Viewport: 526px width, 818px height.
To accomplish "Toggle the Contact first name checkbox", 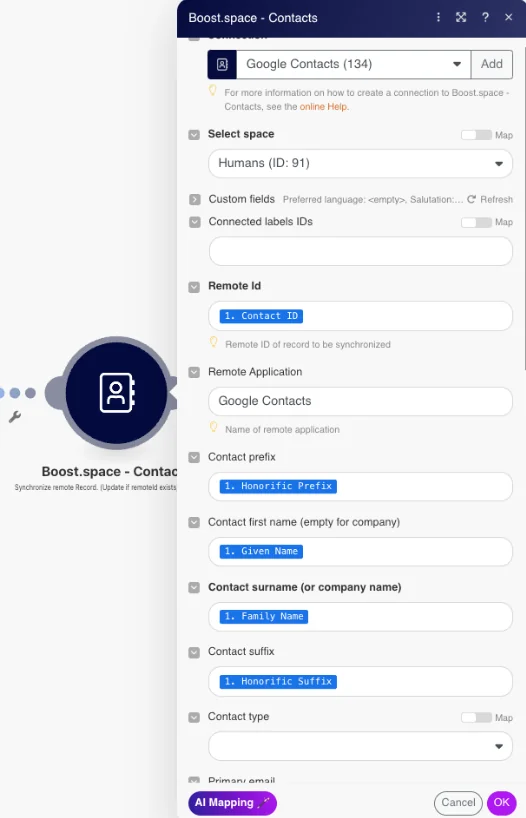I will [x=194, y=523].
